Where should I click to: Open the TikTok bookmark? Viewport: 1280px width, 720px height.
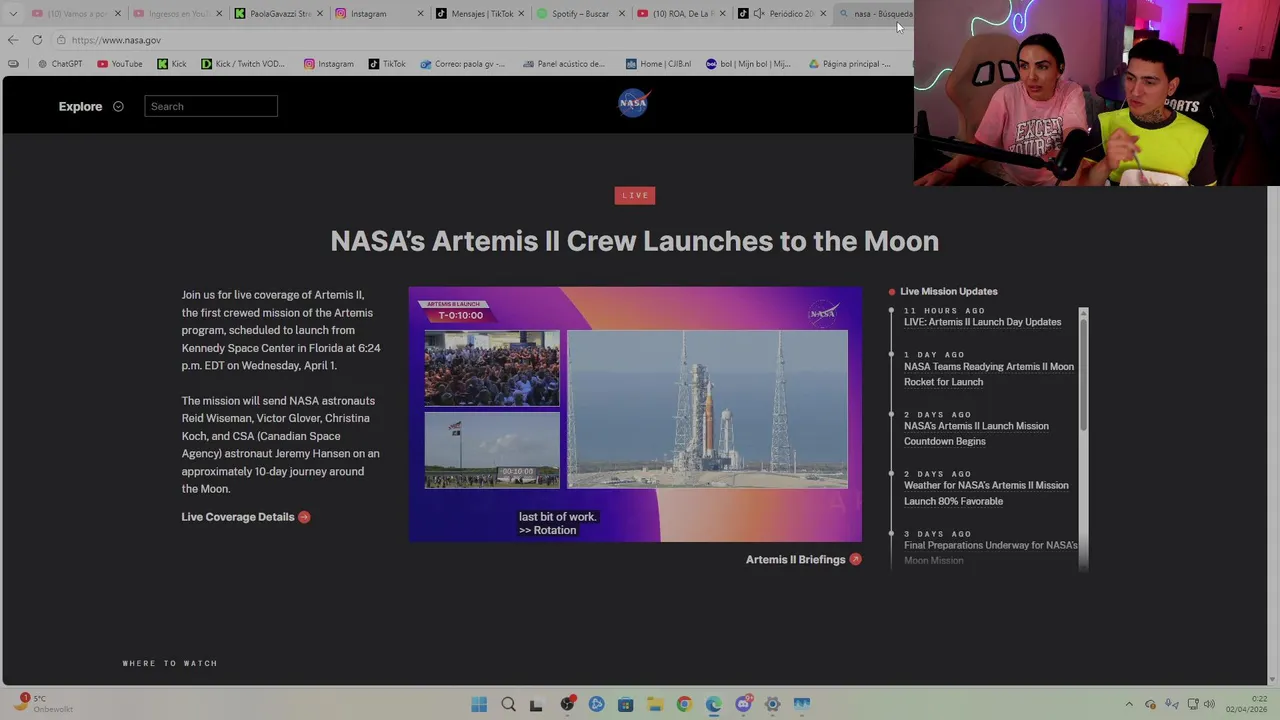[387, 64]
